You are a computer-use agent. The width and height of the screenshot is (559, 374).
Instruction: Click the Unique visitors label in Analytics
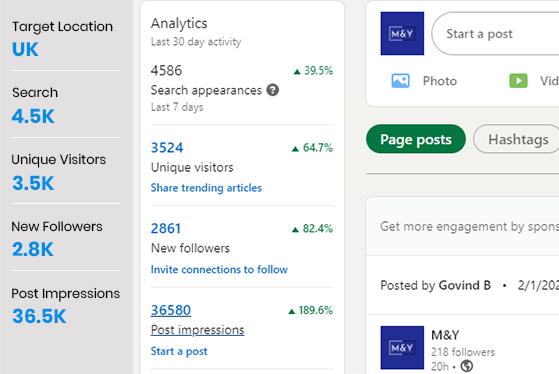point(192,167)
